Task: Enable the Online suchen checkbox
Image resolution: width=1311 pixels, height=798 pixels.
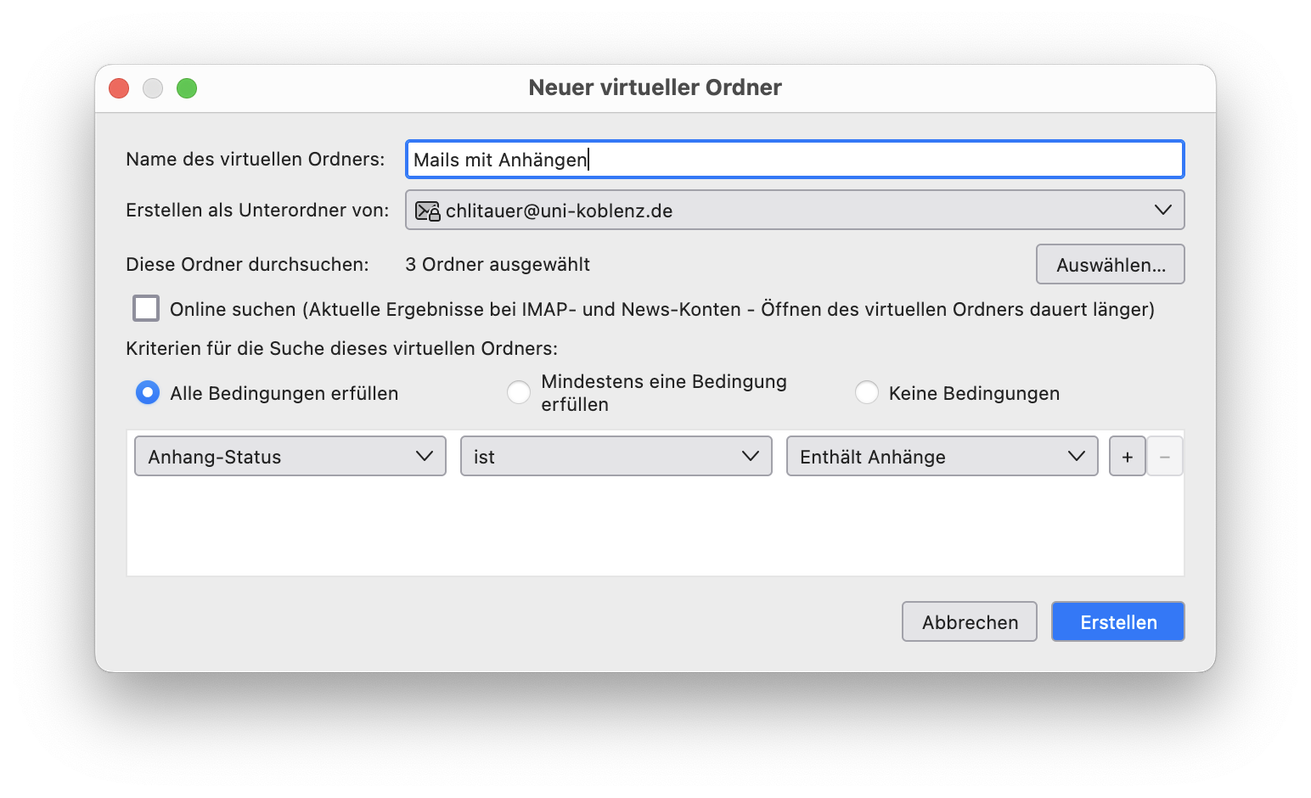Action: pyautogui.click(x=147, y=308)
